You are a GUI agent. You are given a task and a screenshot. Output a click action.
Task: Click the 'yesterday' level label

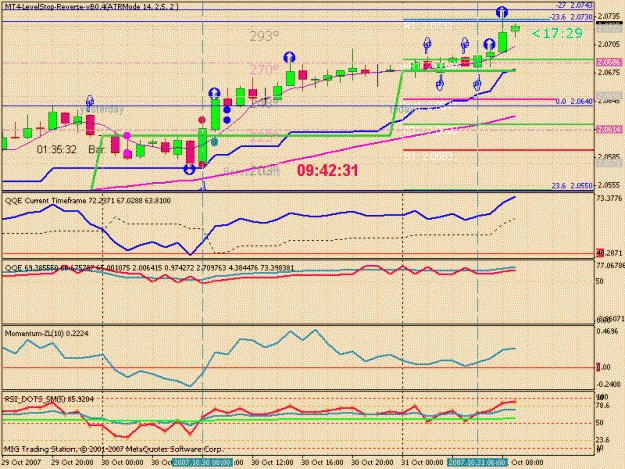tap(102, 110)
